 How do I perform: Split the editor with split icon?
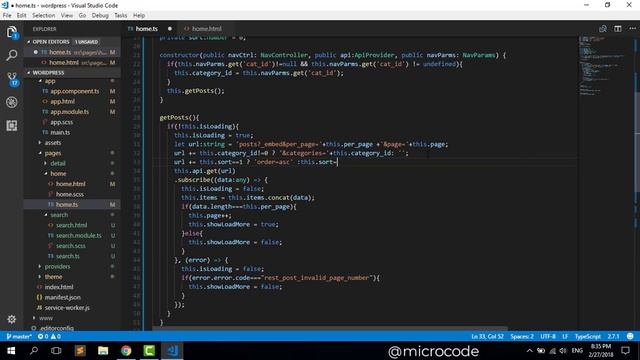[618, 29]
